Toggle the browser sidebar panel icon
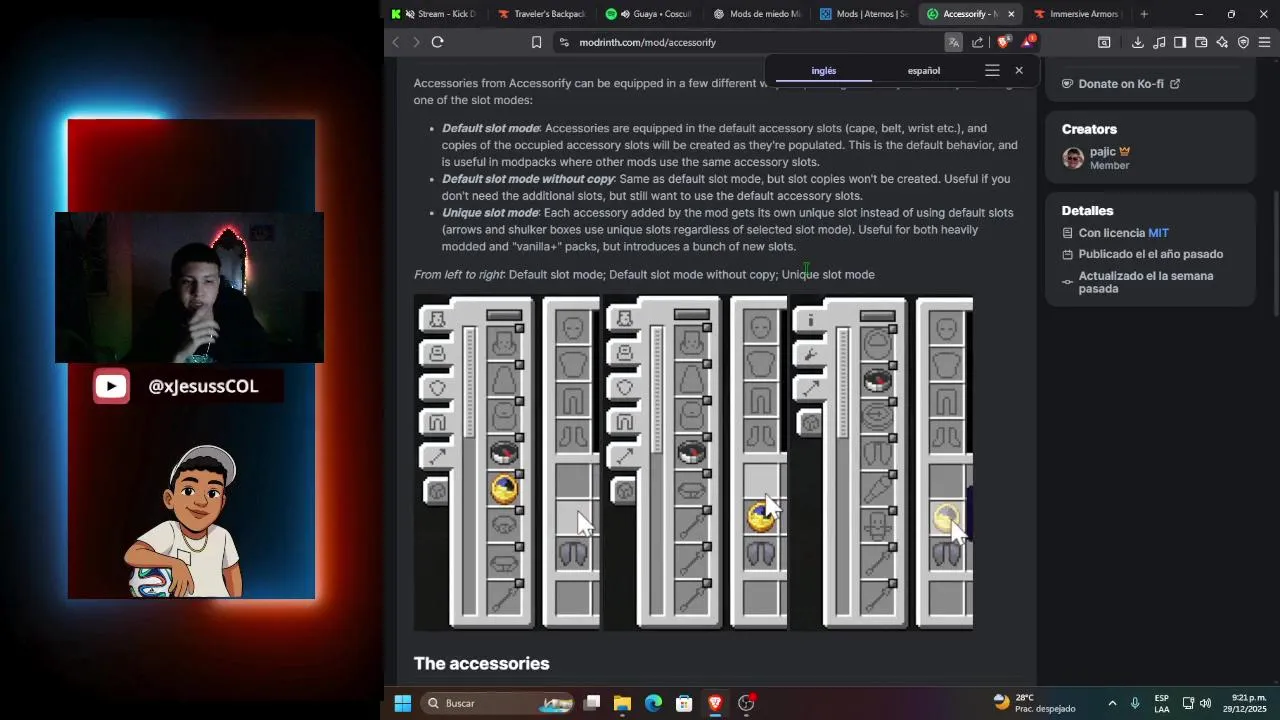Screen dimensions: 1280x720 (x=1180, y=42)
